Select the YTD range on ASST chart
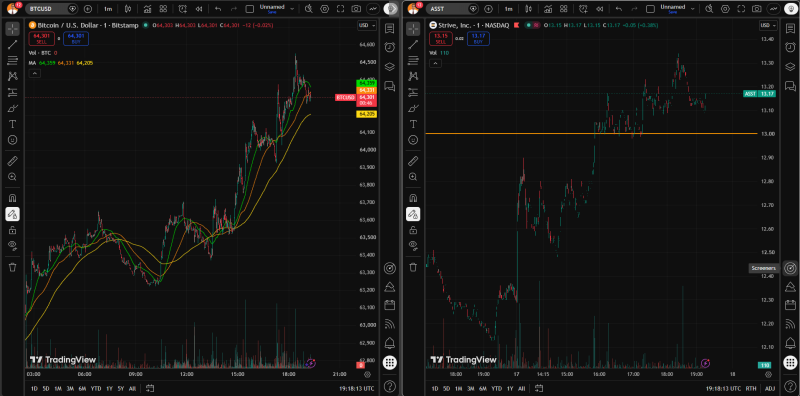This screenshot has height=396, width=800. [496, 388]
